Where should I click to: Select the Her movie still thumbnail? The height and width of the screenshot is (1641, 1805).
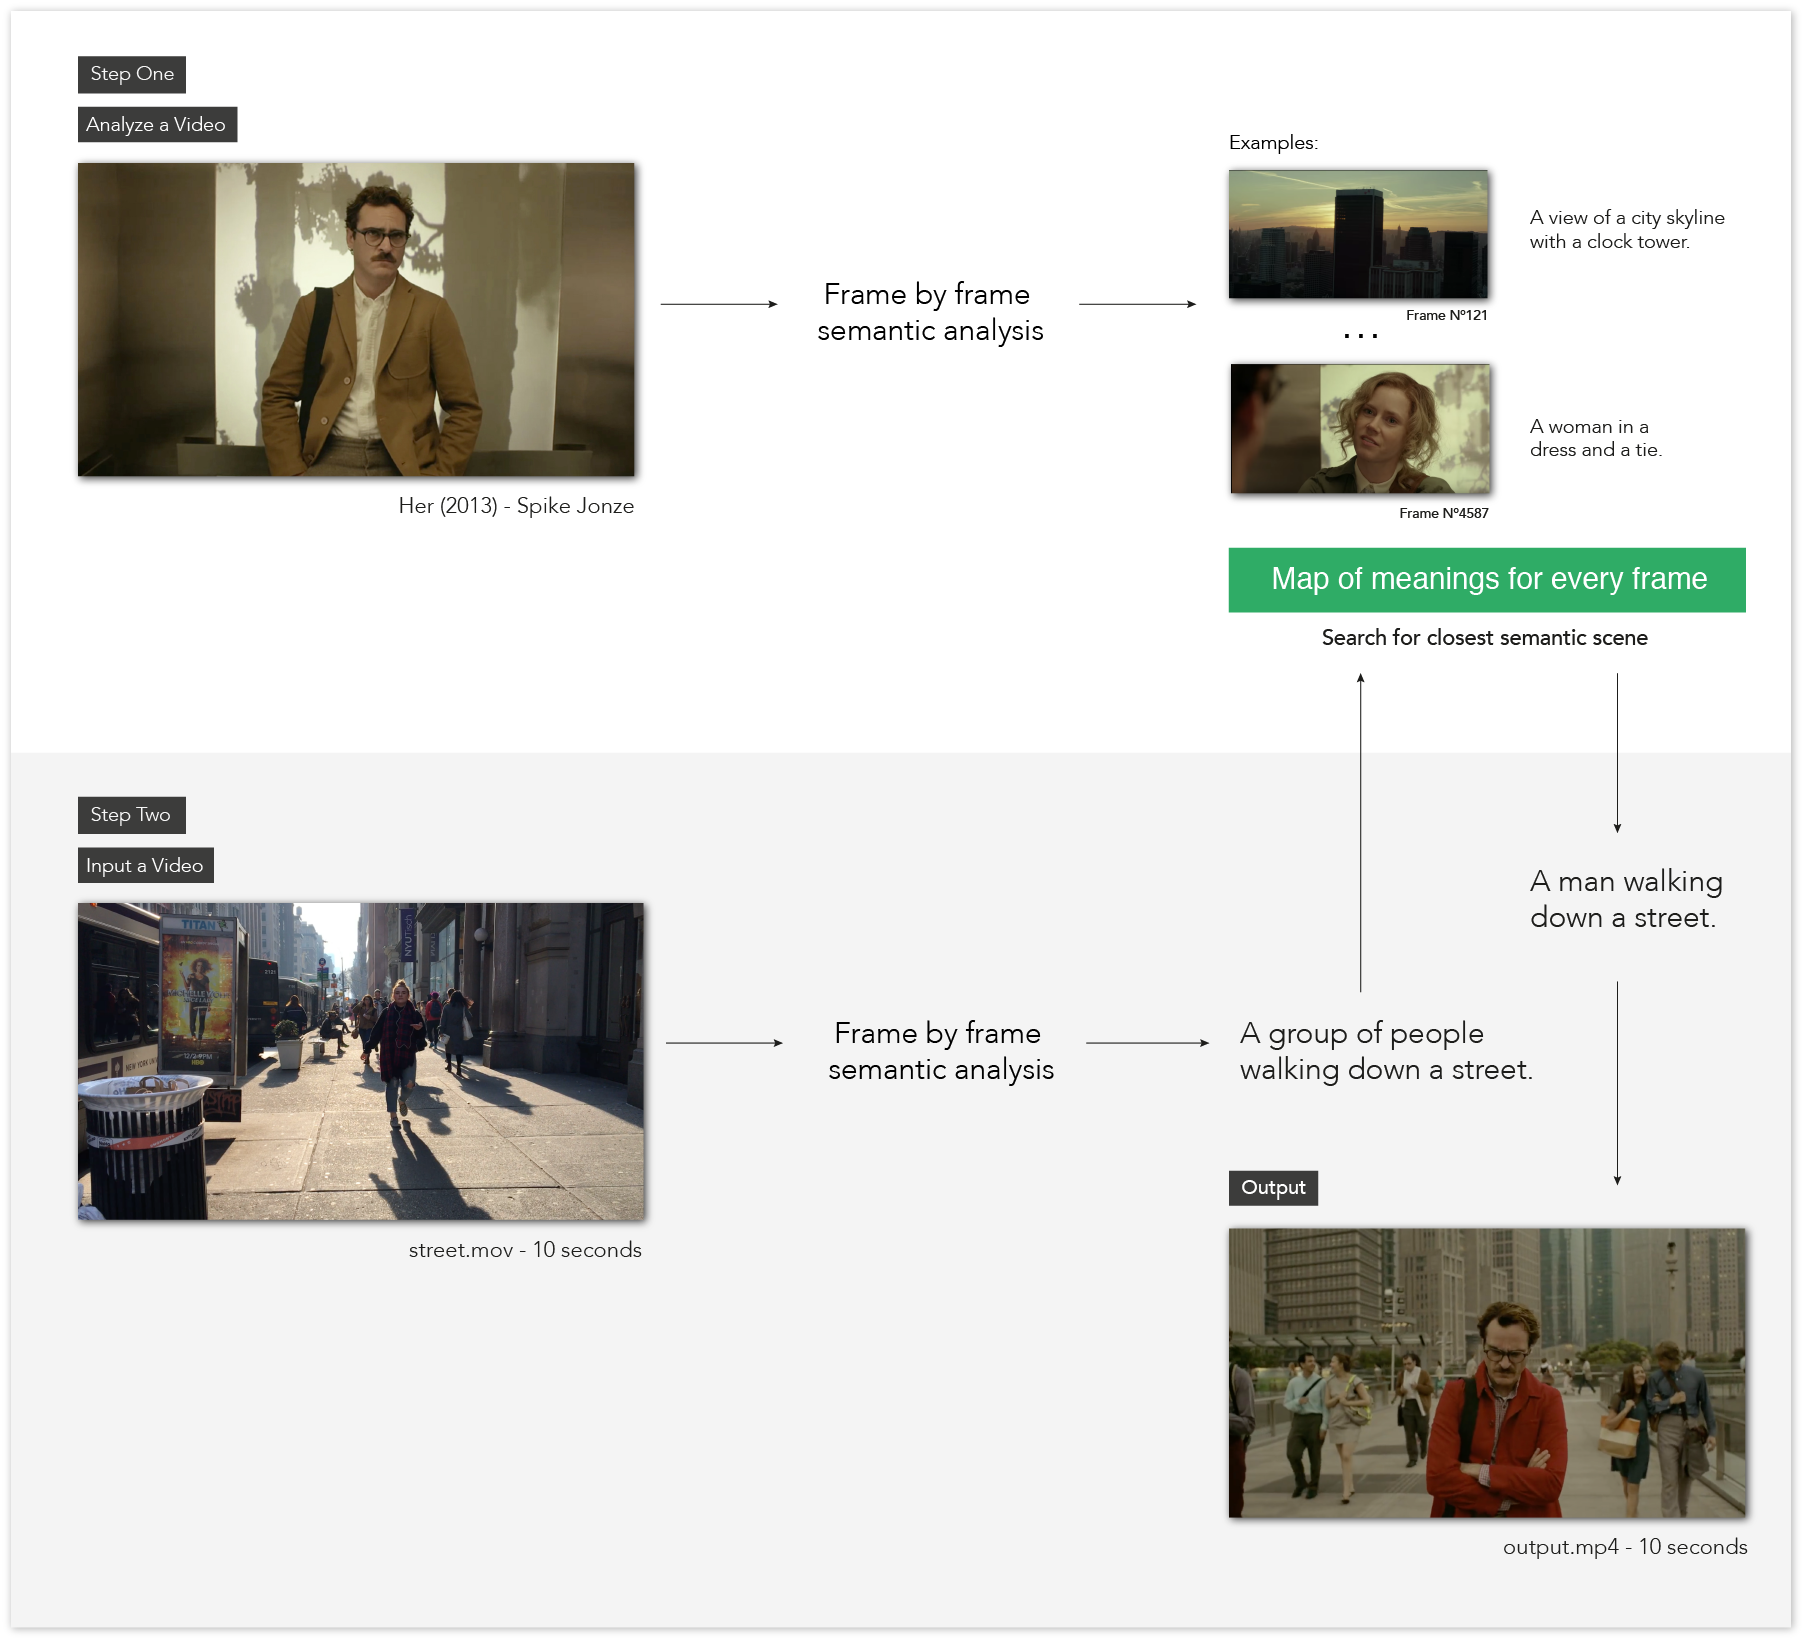point(356,320)
